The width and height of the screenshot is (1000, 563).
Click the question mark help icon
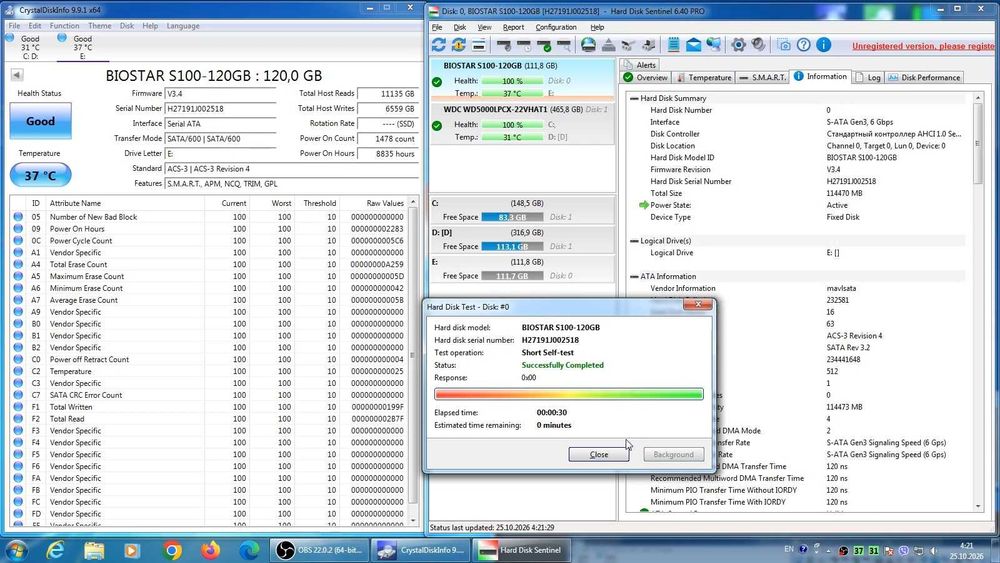pyautogui.click(x=804, y=45)
